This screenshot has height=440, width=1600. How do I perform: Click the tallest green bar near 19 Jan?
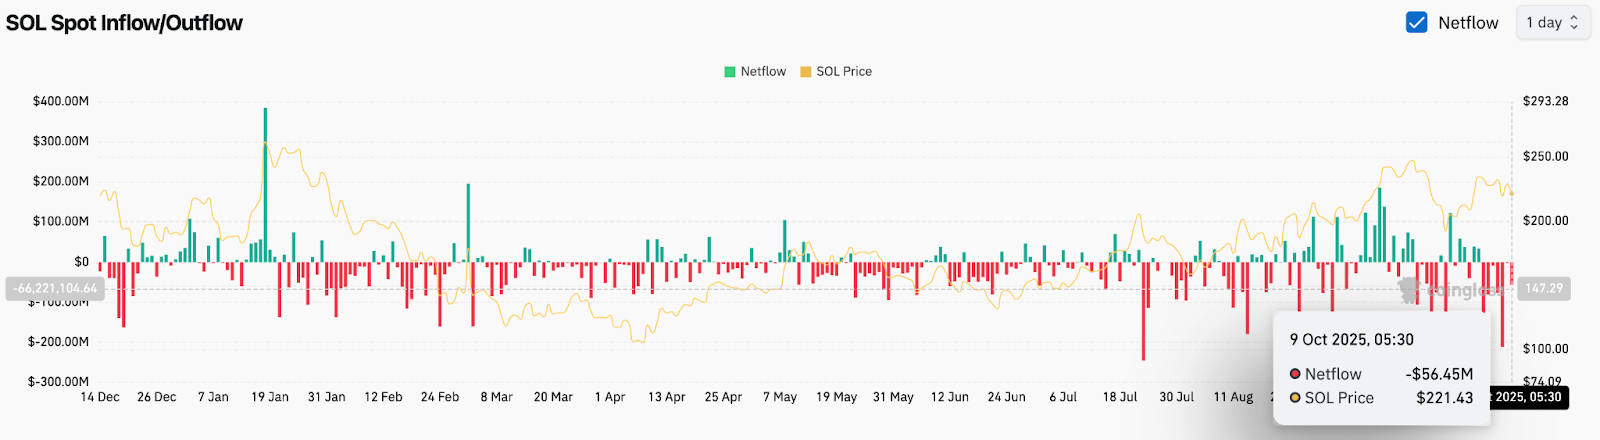point(265,180)
